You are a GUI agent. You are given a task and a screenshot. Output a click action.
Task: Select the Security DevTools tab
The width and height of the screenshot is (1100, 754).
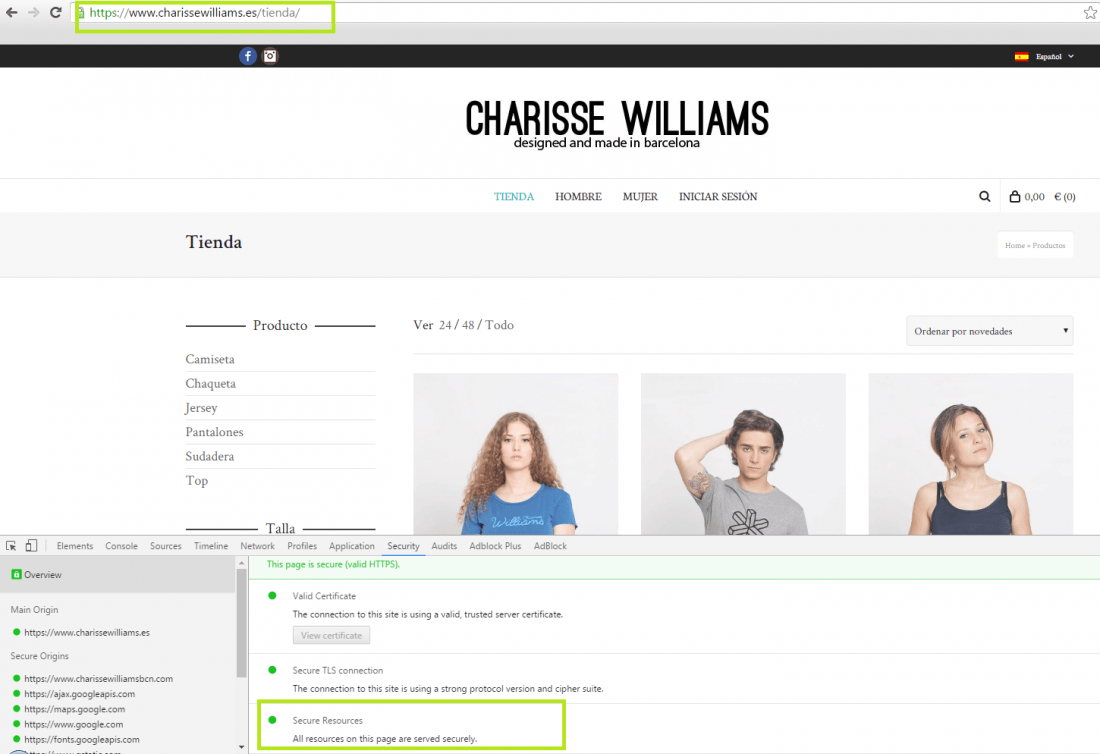coord(403,546)
